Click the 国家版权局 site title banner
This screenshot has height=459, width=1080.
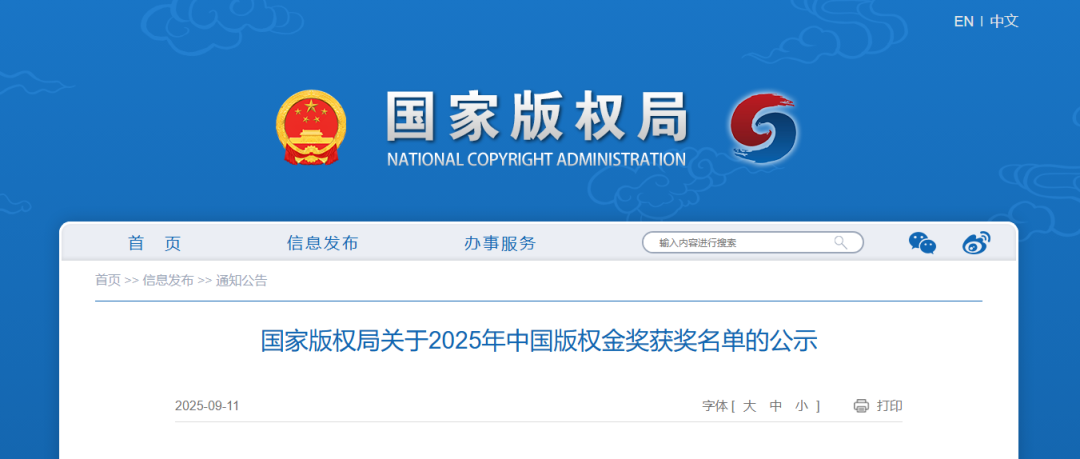pos(537,129)
